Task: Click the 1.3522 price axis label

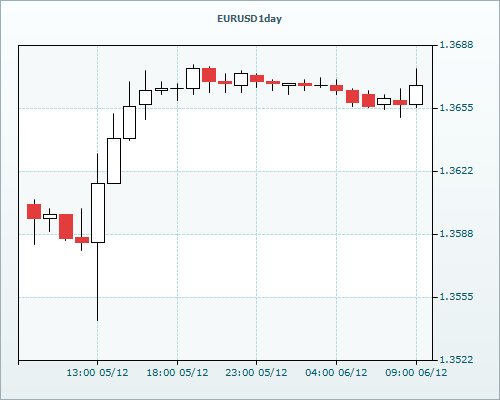Action: coord(456,360)
